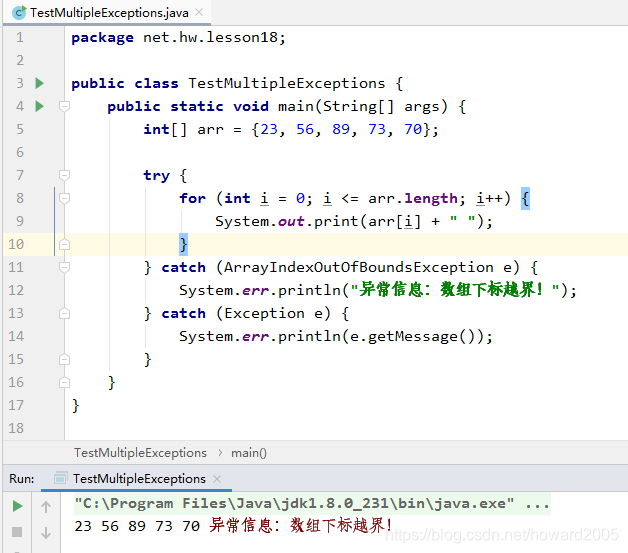This screenshot has width=628, height=553.
Task: Close the TestMultipleExceptions.java editor tab
Action: pyautogui.click(x=199, y=12)
